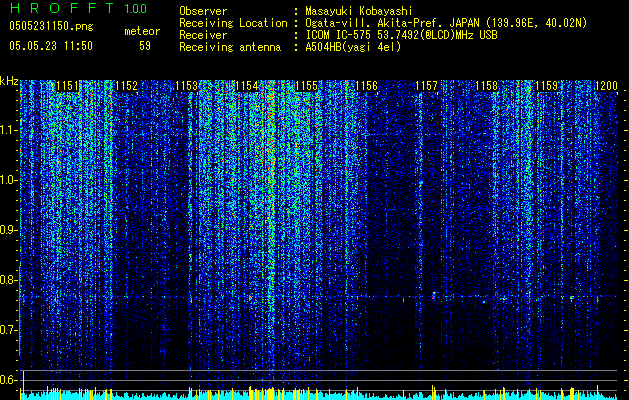Click the kHz axis unit label
629x400 pixels.
tap(9, 81)
